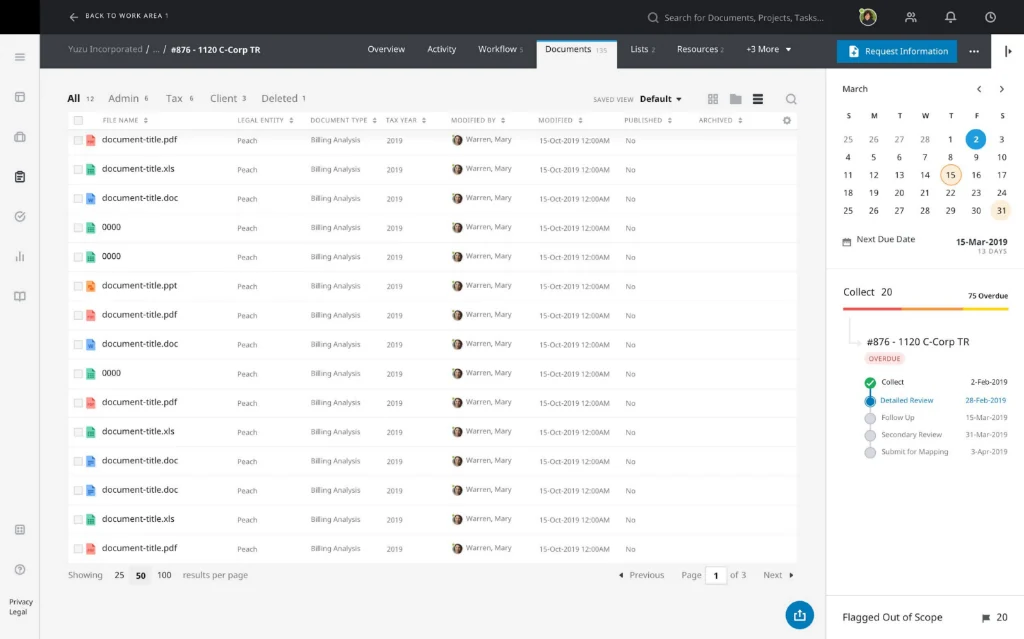1024x639 pixels.
Task: Sort by the Legal Entity column
Action: tap(265, 120)
